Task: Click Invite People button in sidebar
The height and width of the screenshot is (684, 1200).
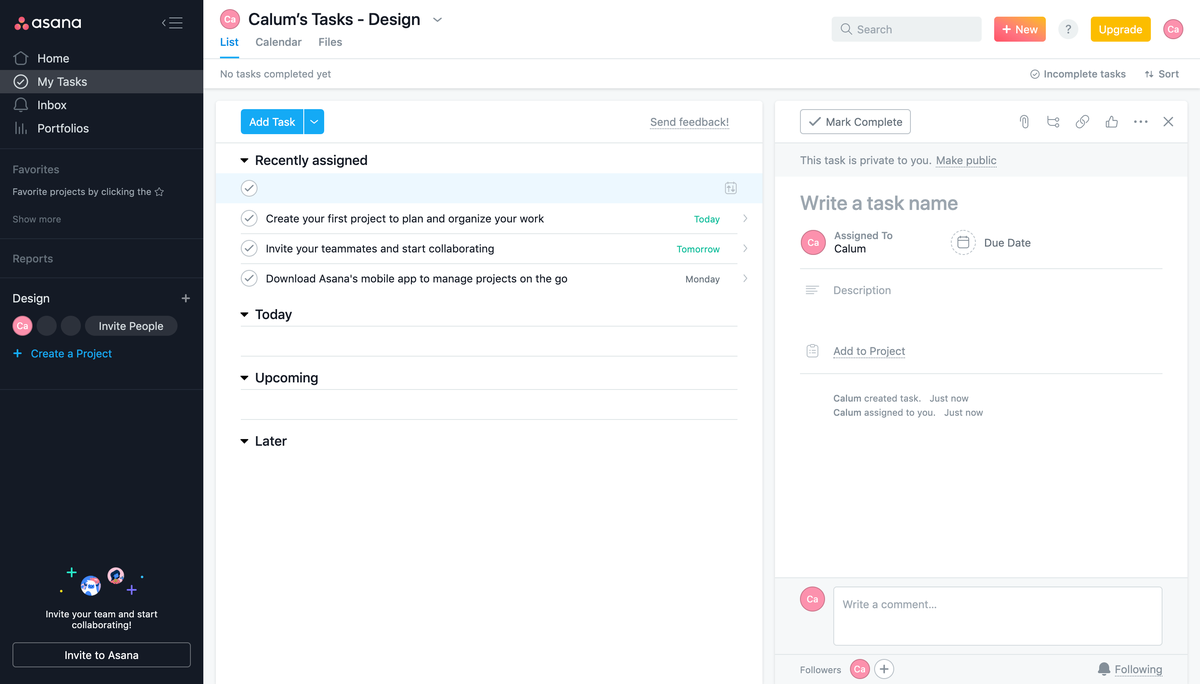Action: click(x=131, y=326)
